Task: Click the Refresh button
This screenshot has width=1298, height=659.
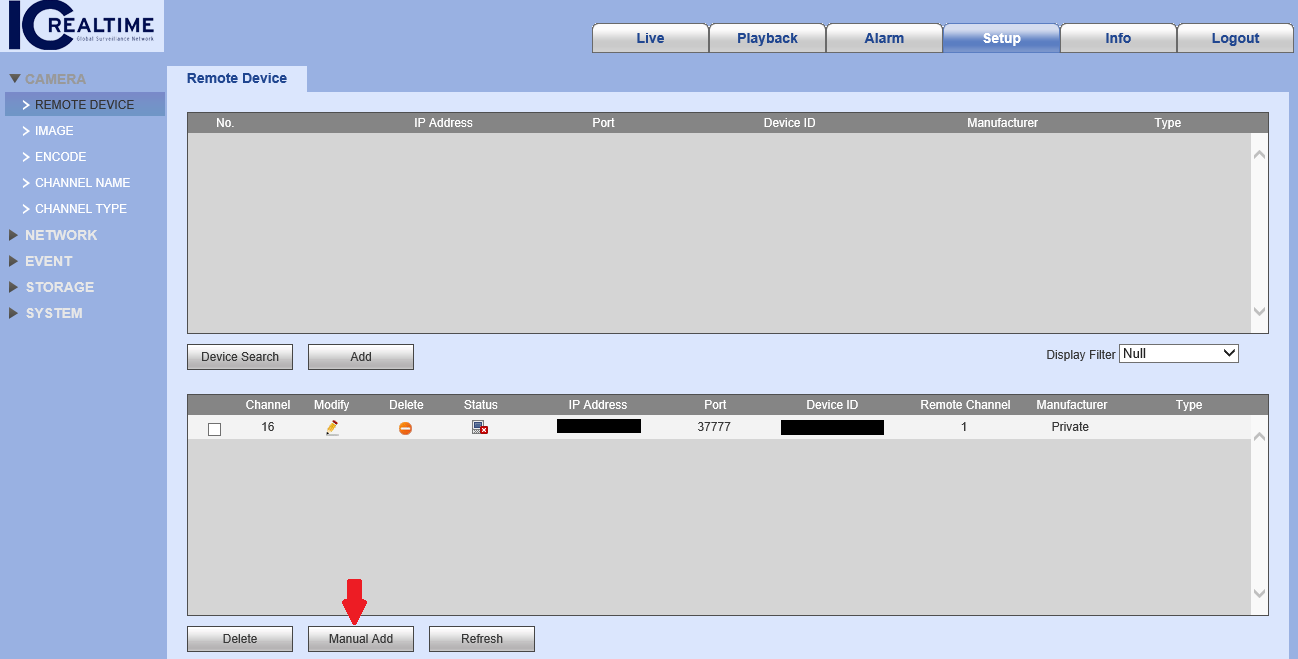Action: 481,639
